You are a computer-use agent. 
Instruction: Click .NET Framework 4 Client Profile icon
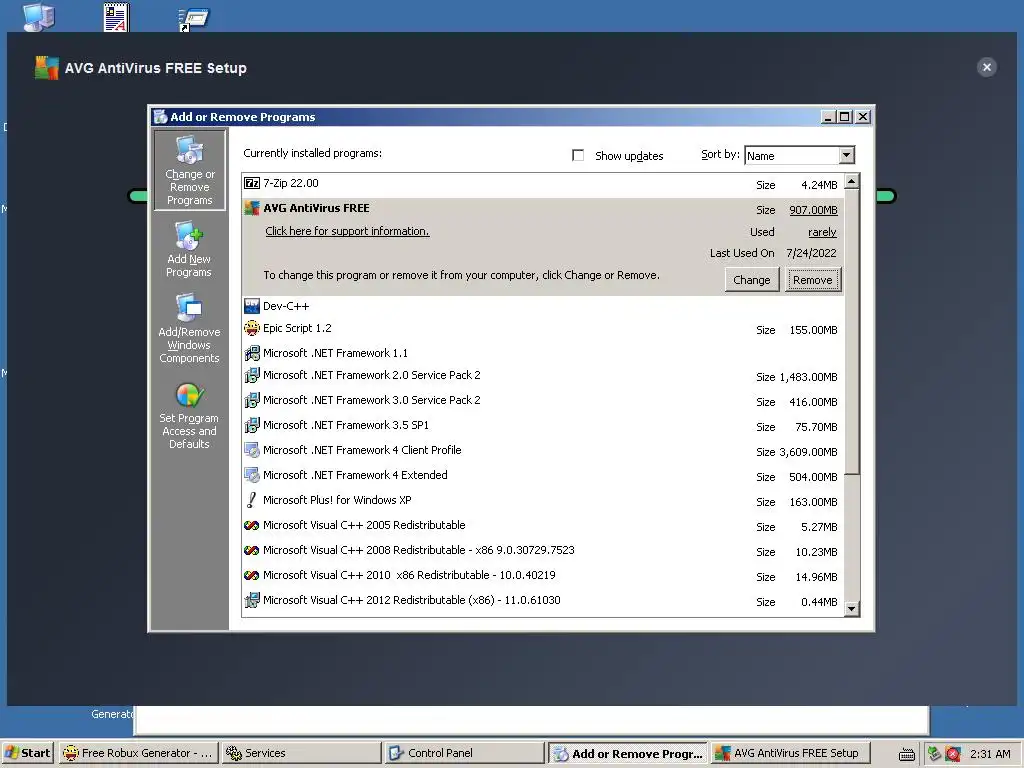(x=251, y=450)
